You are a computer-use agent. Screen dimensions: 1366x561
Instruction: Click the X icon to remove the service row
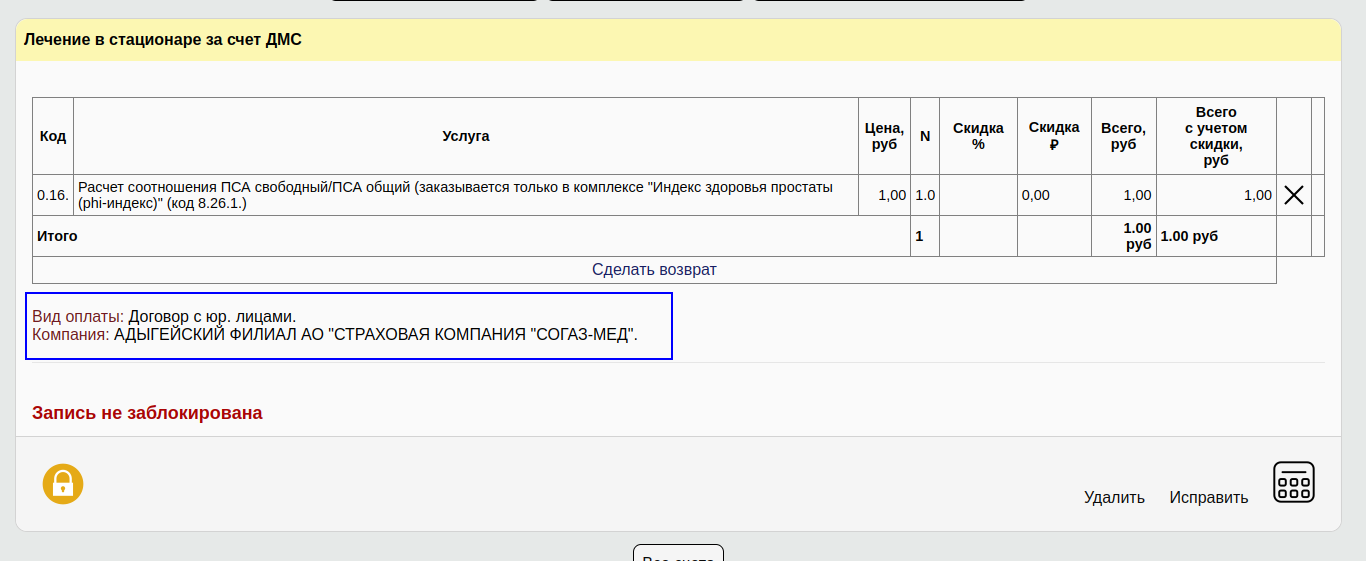1293,195
